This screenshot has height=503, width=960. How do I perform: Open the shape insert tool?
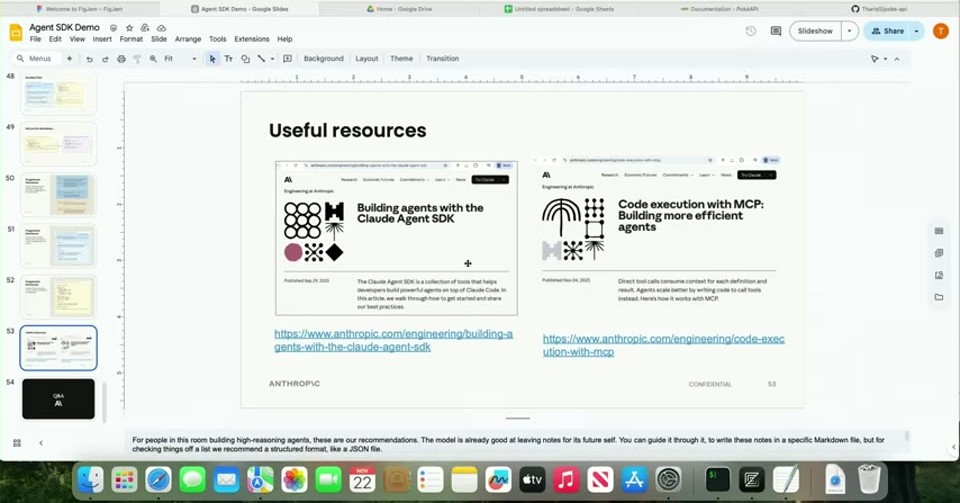click(245, 59)
